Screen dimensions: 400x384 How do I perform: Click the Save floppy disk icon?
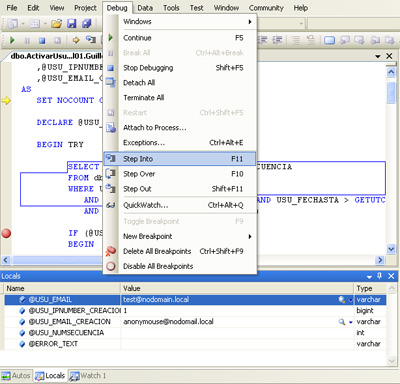pyautogui.click(x=72, y=24)
